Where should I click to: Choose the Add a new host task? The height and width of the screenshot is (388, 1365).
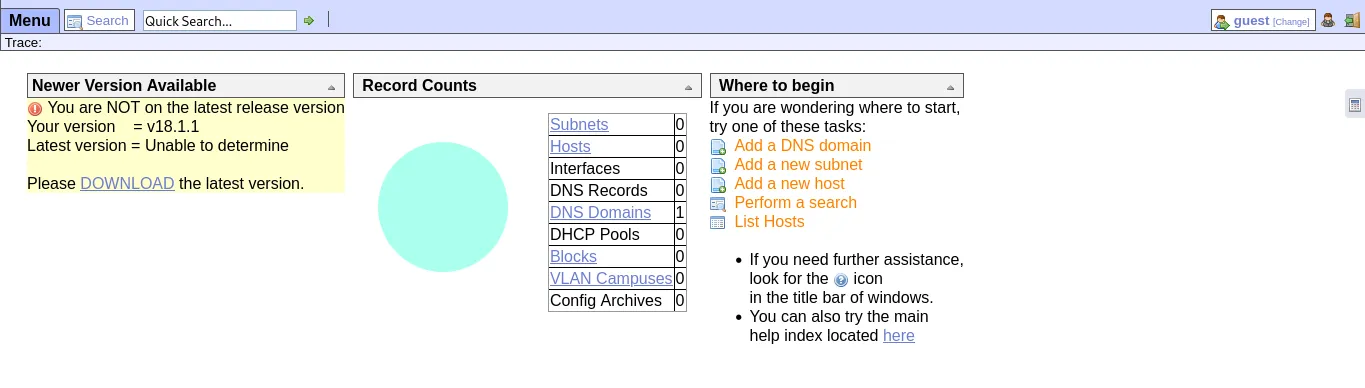[789, 183]
